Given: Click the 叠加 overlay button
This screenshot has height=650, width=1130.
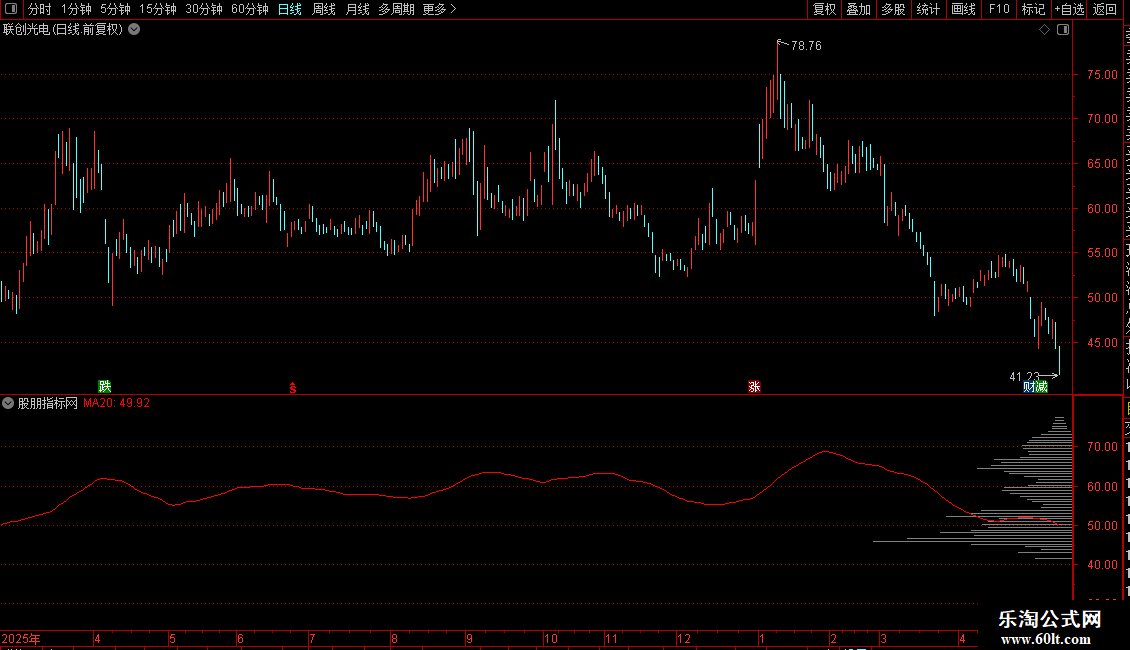Looking at the screenshot, I should pos(858,9).
